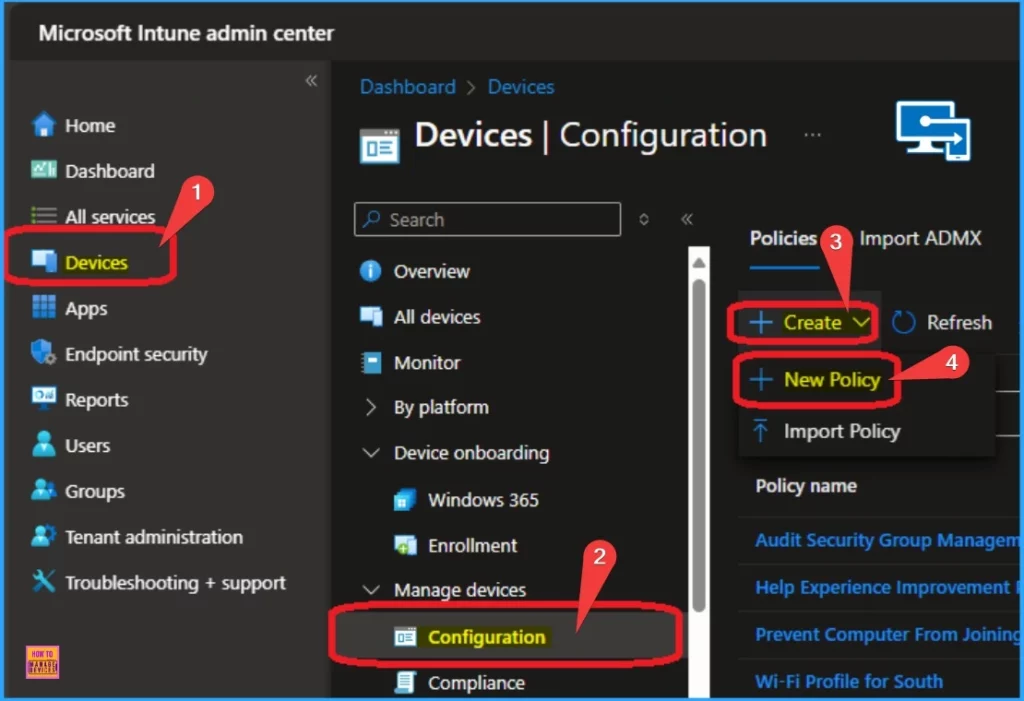Open Troubleshooting + support in the sidebar

175,582
